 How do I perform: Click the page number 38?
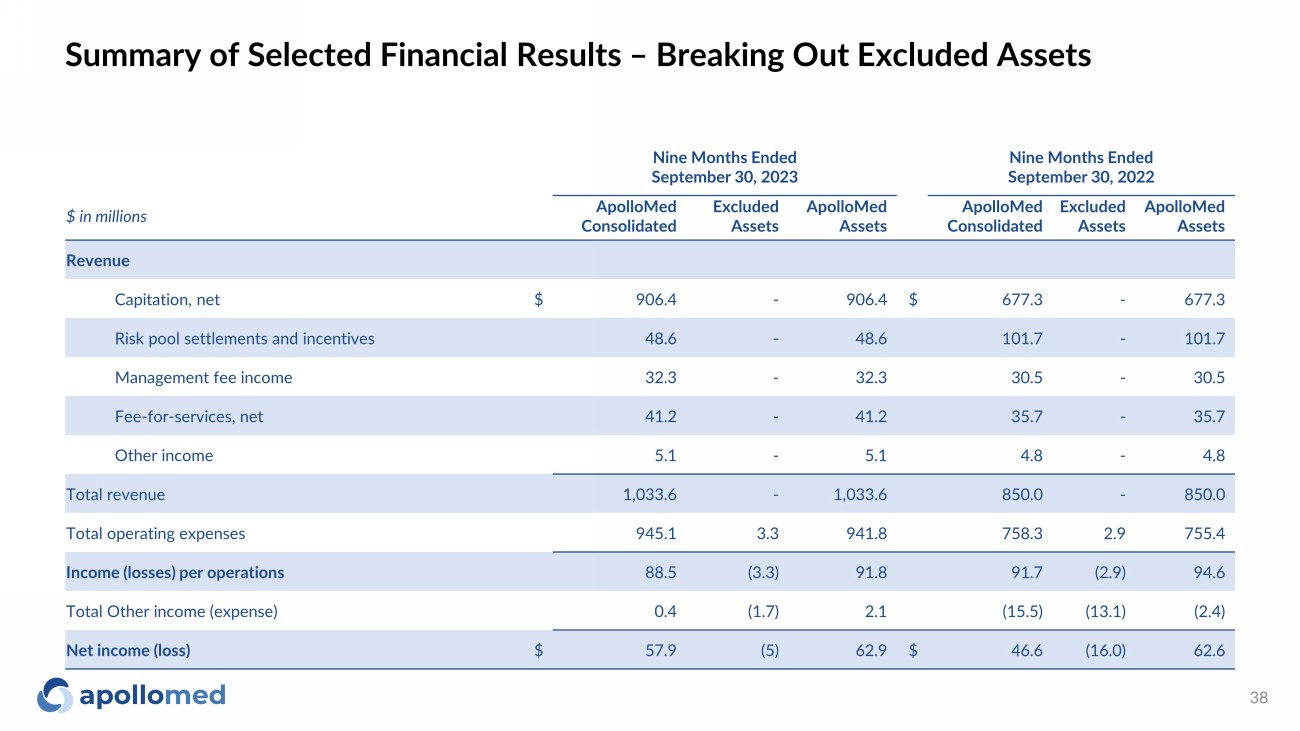1259,698
